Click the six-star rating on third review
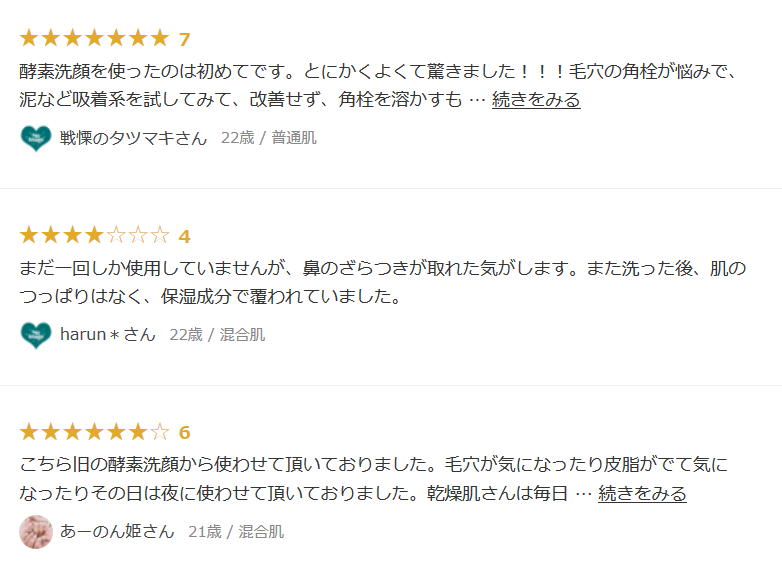The height and width of the screenshot is (572, 782). point(94,433)
